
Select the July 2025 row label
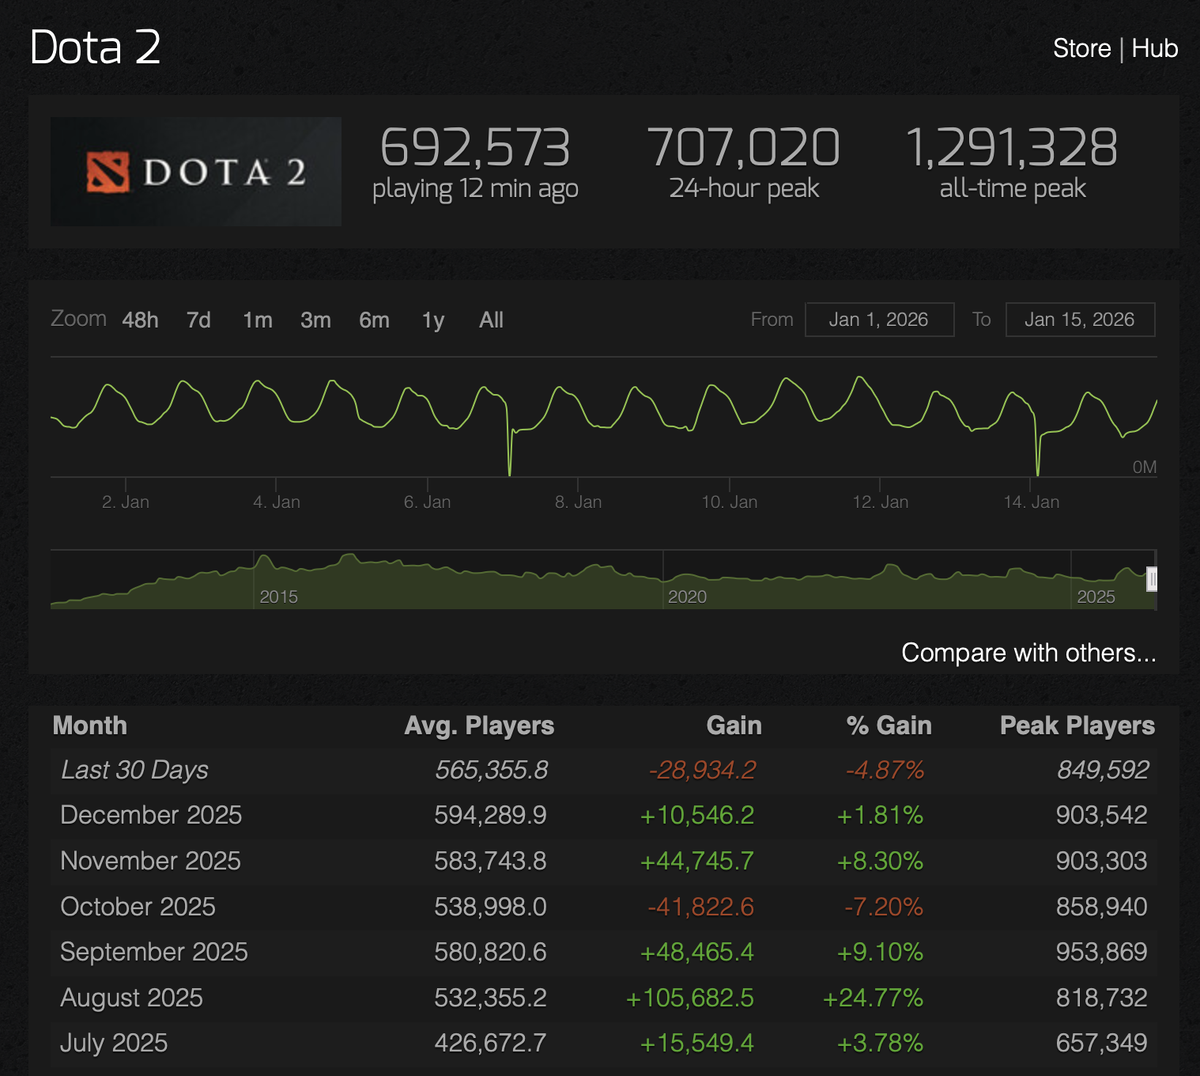pos(114,1043)
